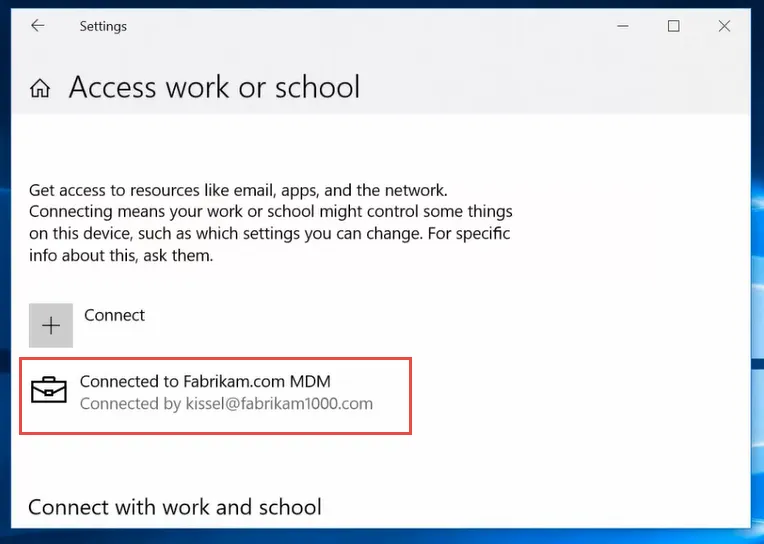Click the 'Get access to resources' sentence
The image size is (764, 544).
238,190
